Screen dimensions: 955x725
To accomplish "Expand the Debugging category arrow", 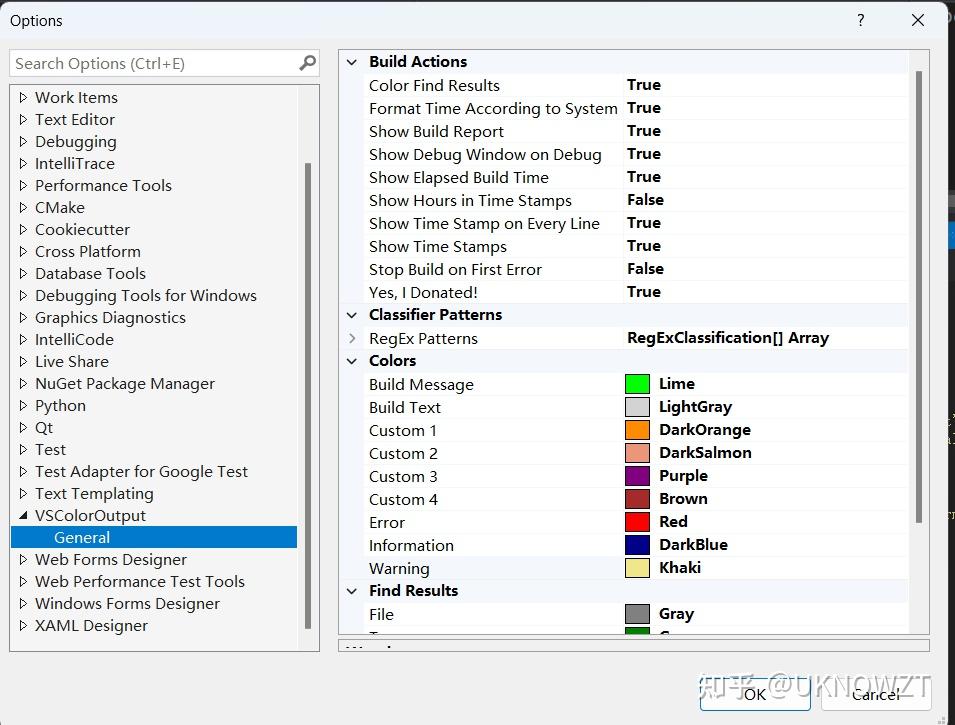I will (23, 141).
